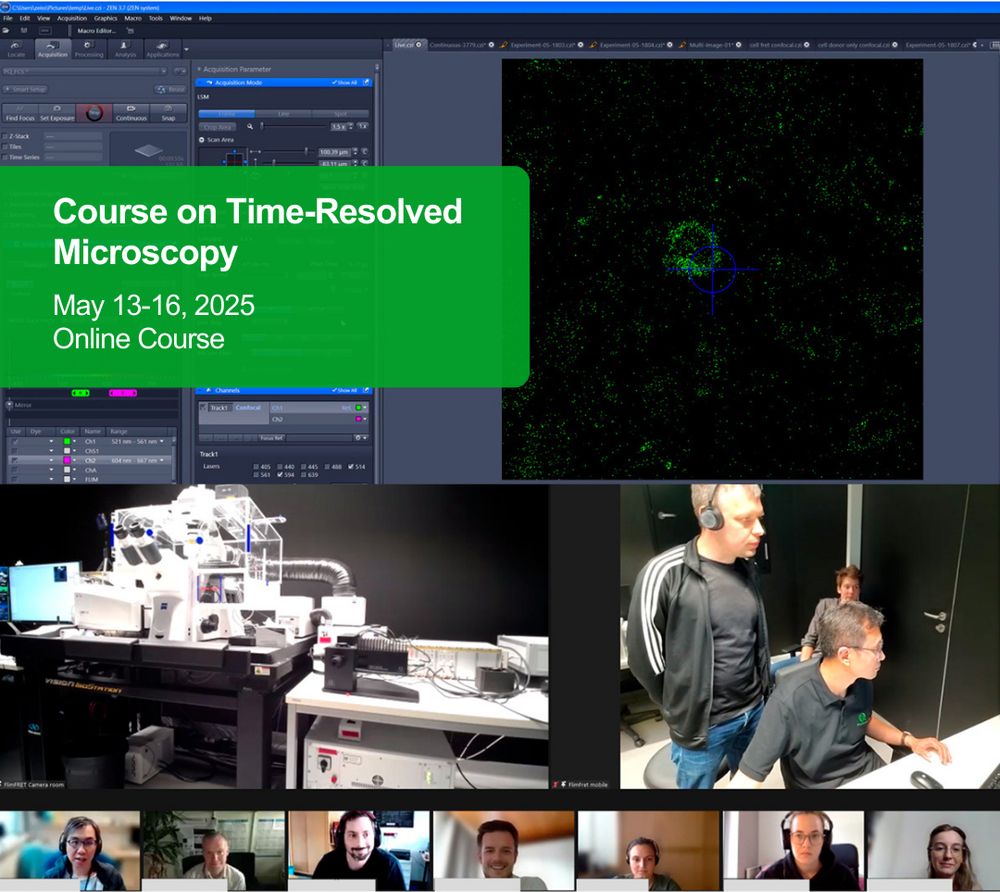The height and width of the screenshot is (892, 1000).
Task: Open the File menu
Action: click(8, 18)
